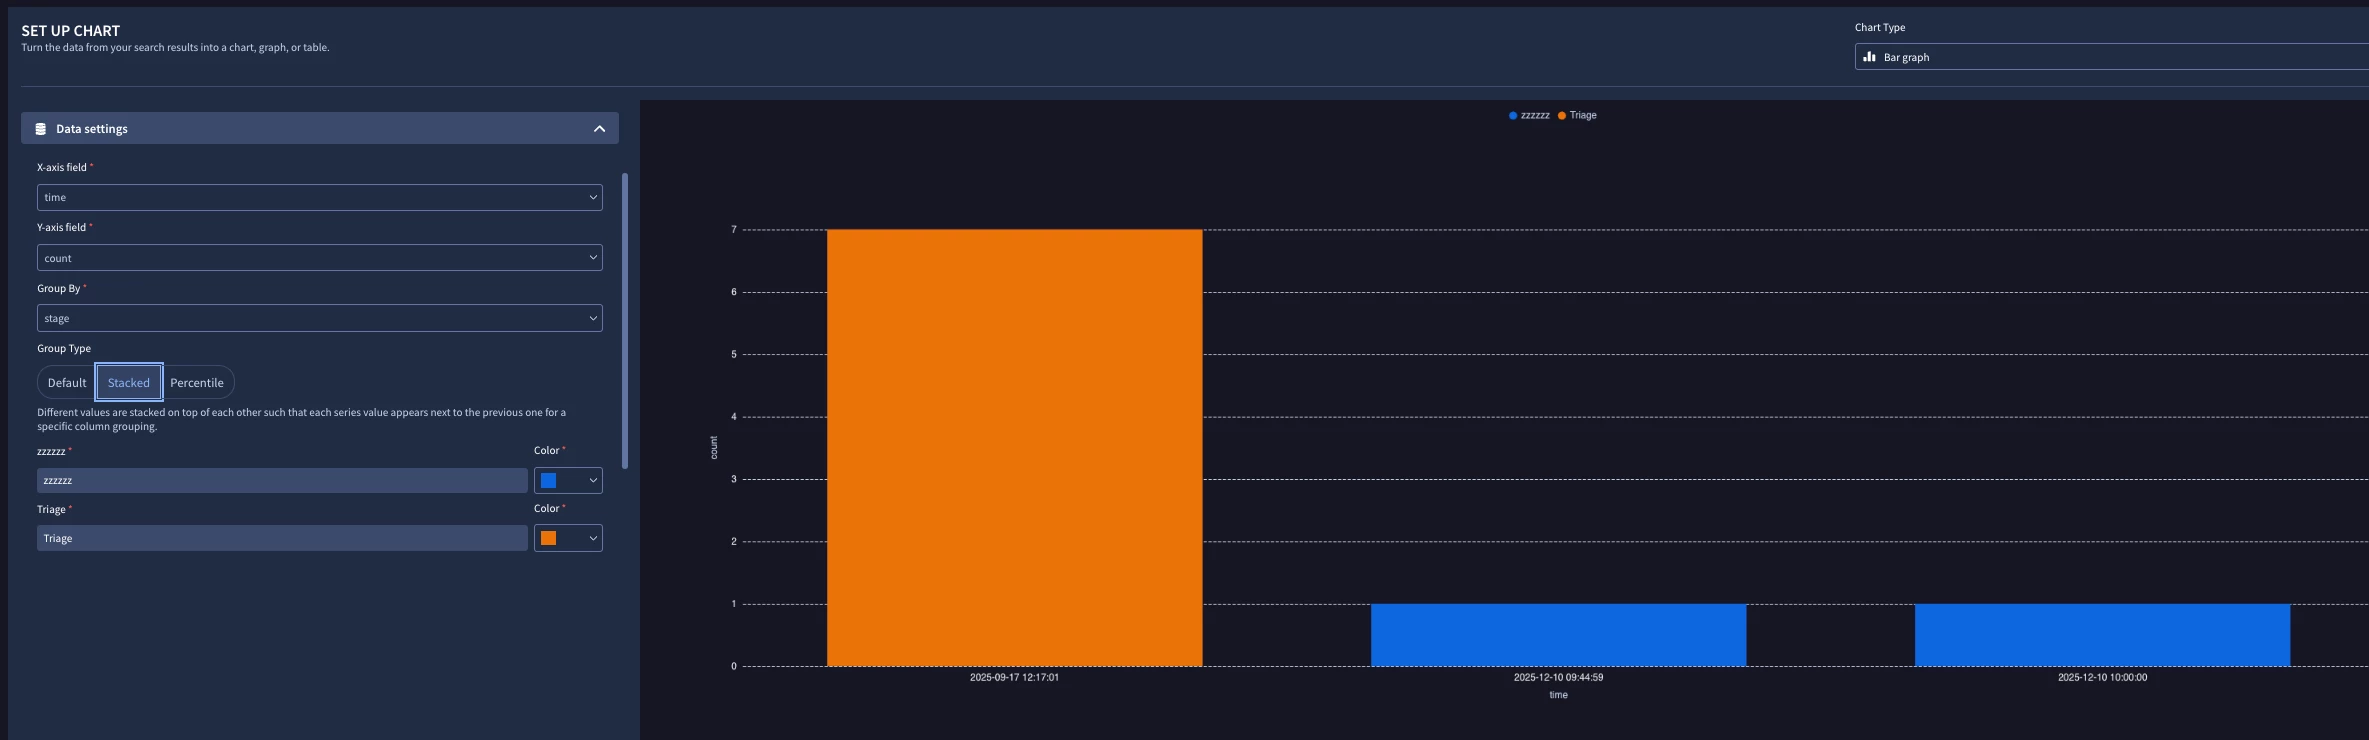Click the data settings panel scrollbar
Screen dimensions: 2369x740
pyautogui.click(x=625, y=320)
